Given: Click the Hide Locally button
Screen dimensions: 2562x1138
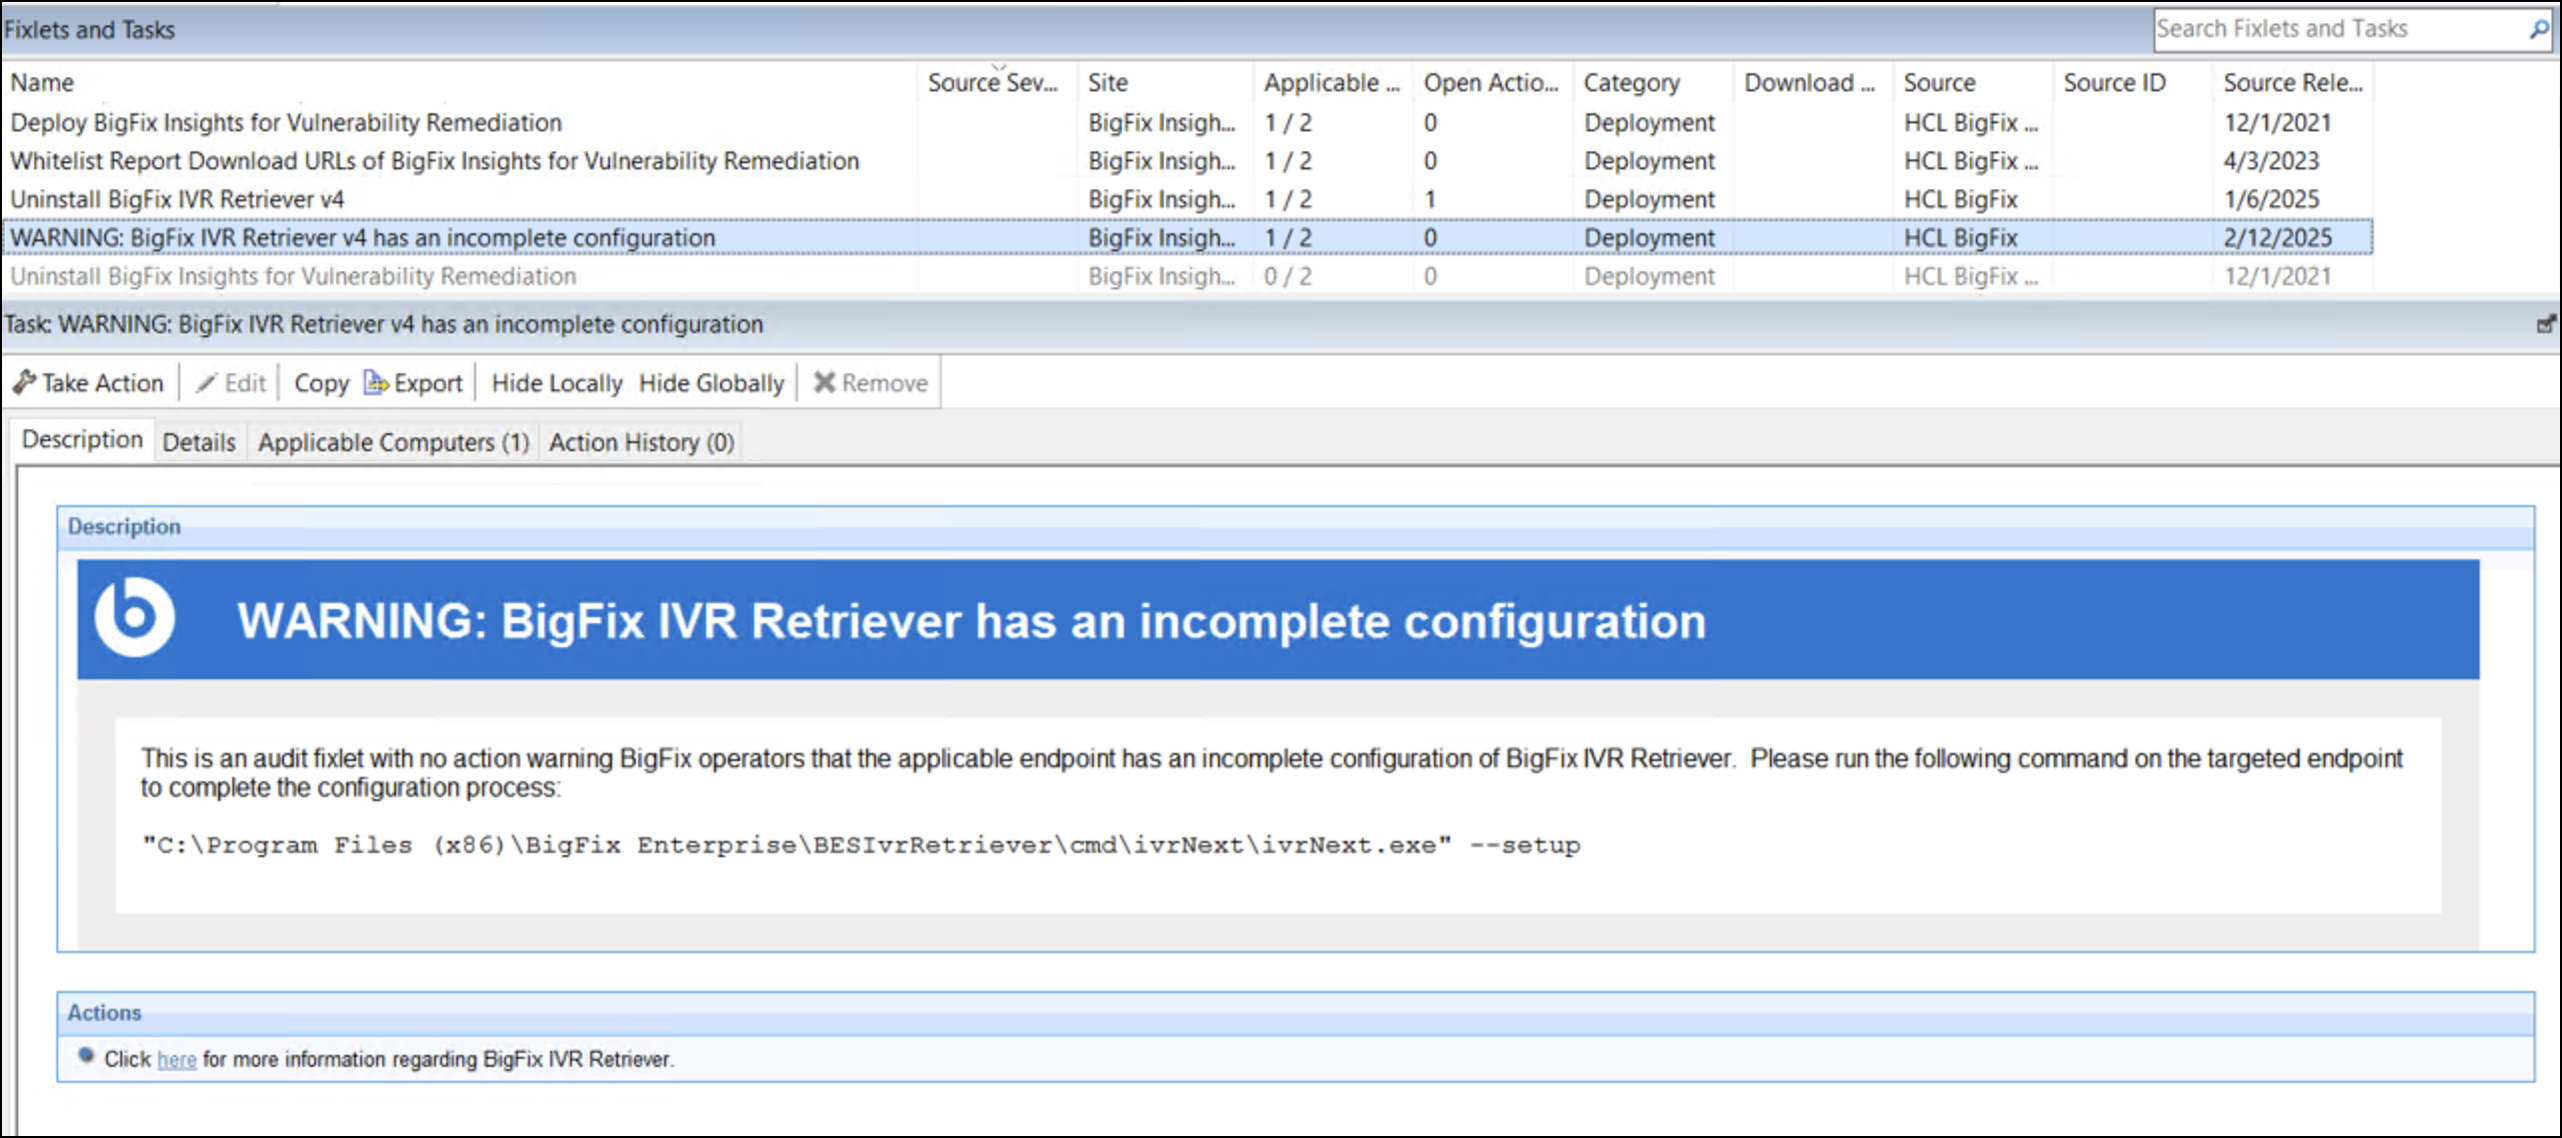Looking at the screenshot, I should pyautogui.click(x=556, y=383).
